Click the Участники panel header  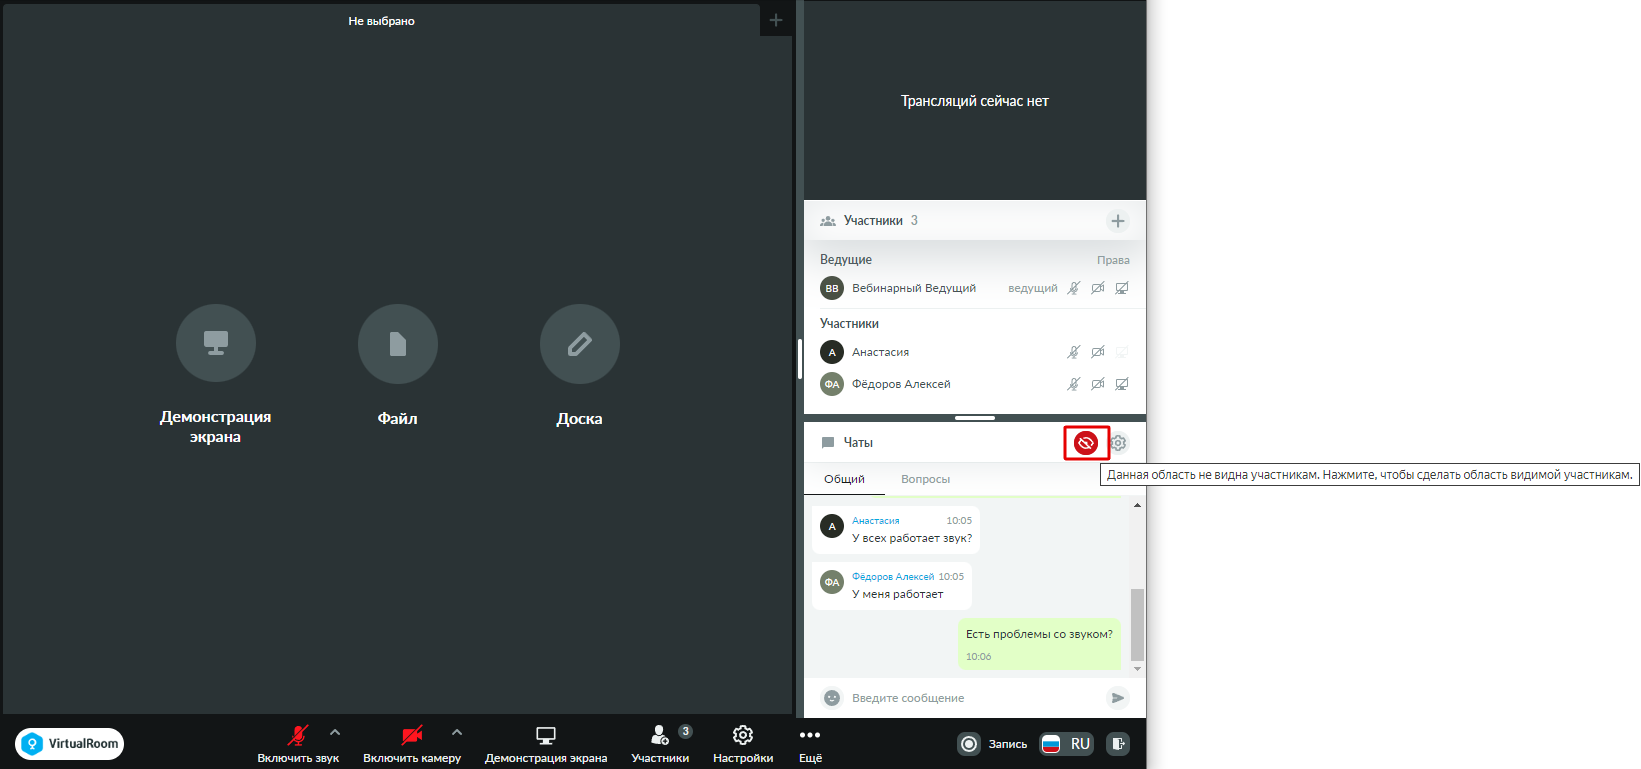tap(975, 221)
